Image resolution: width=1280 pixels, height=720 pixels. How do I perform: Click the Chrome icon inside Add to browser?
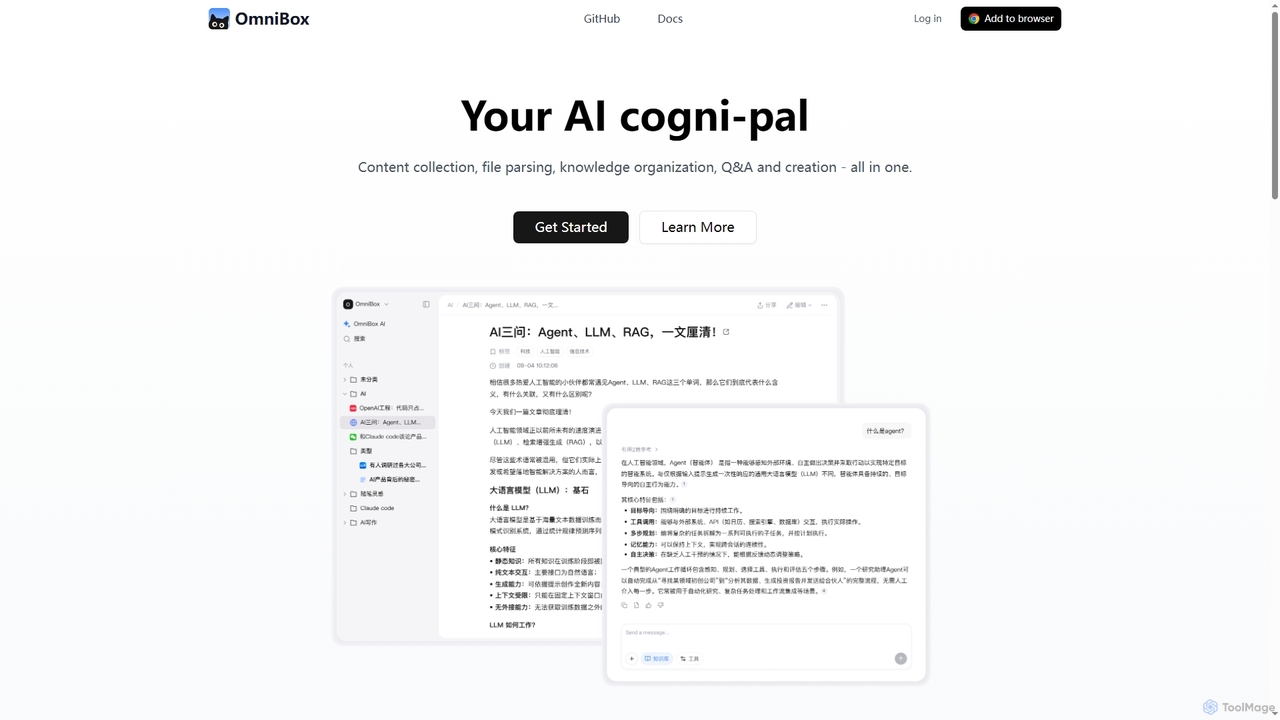point(974,19)
